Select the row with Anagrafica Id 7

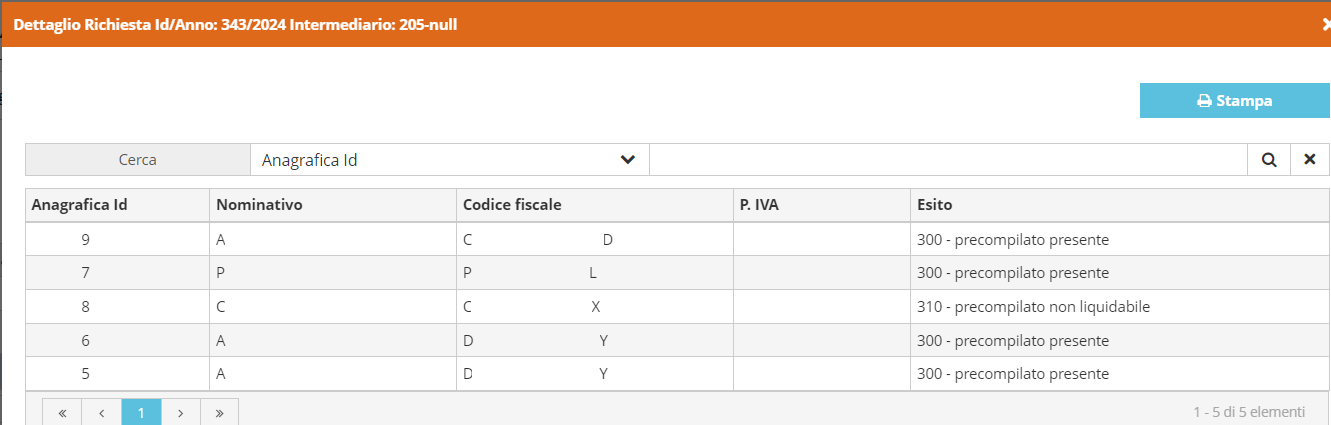click(x=677, y=273)
